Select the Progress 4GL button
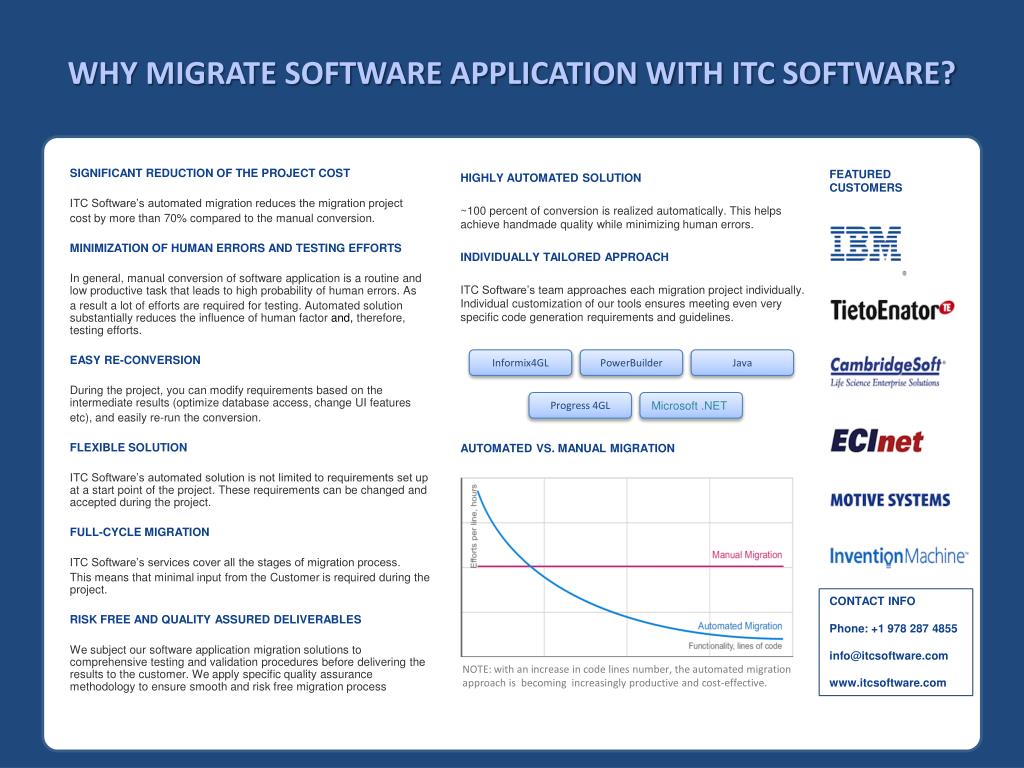 click(580, 406)
